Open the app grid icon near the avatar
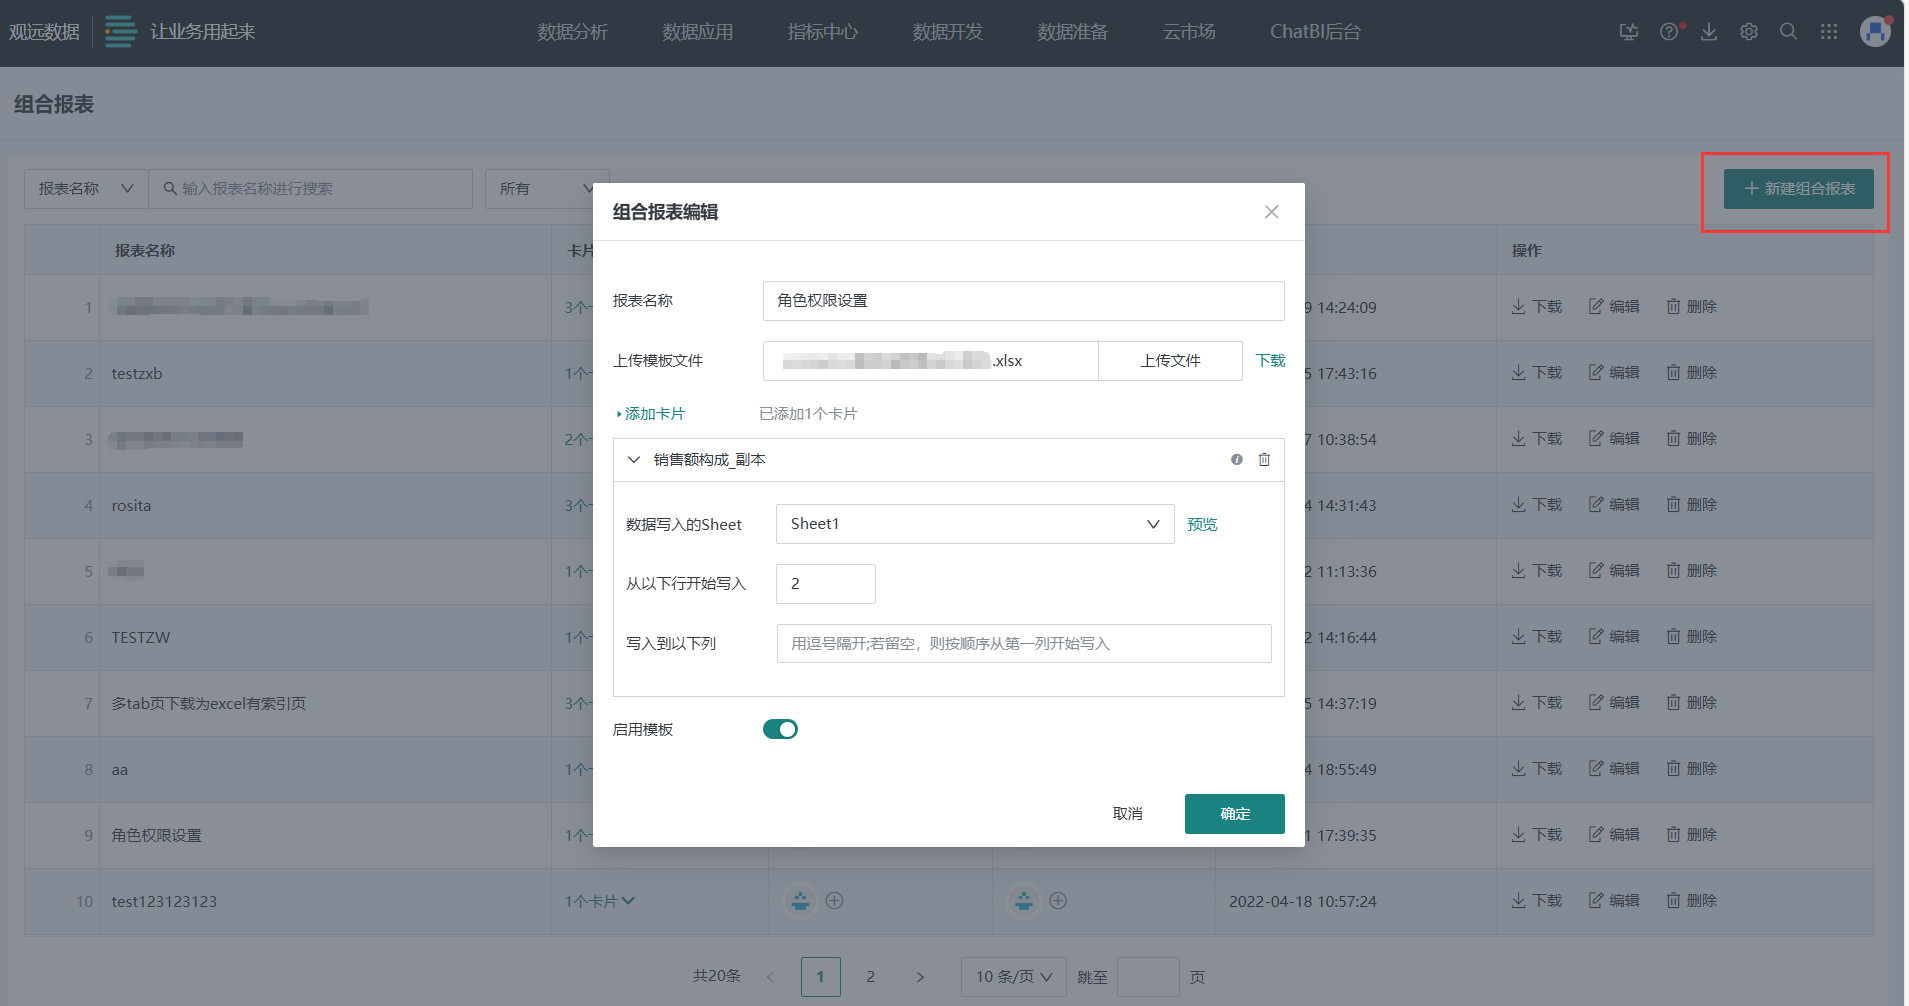This screenshot has height=1006, width=1909. pos(1829,31)
